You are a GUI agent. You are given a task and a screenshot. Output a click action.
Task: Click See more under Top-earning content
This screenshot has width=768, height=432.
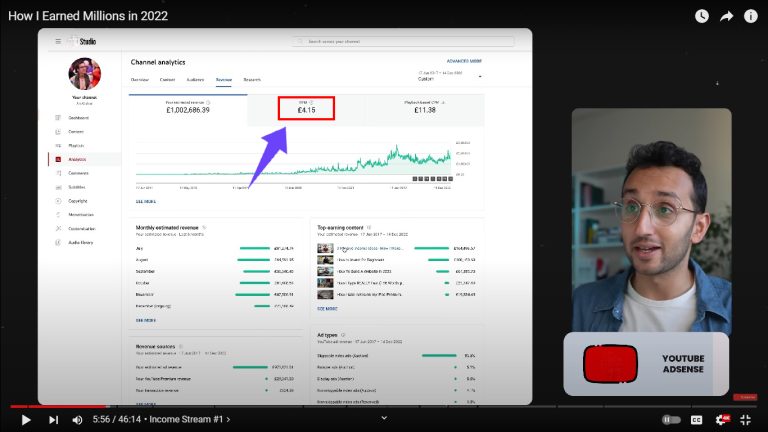click(x=327, y=309)
